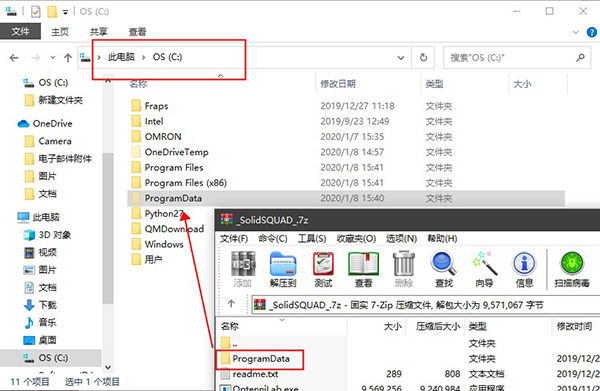Viewport: 600px width, 391px height.
Task: Click the Explorer search box
Action: click(517, 57)
